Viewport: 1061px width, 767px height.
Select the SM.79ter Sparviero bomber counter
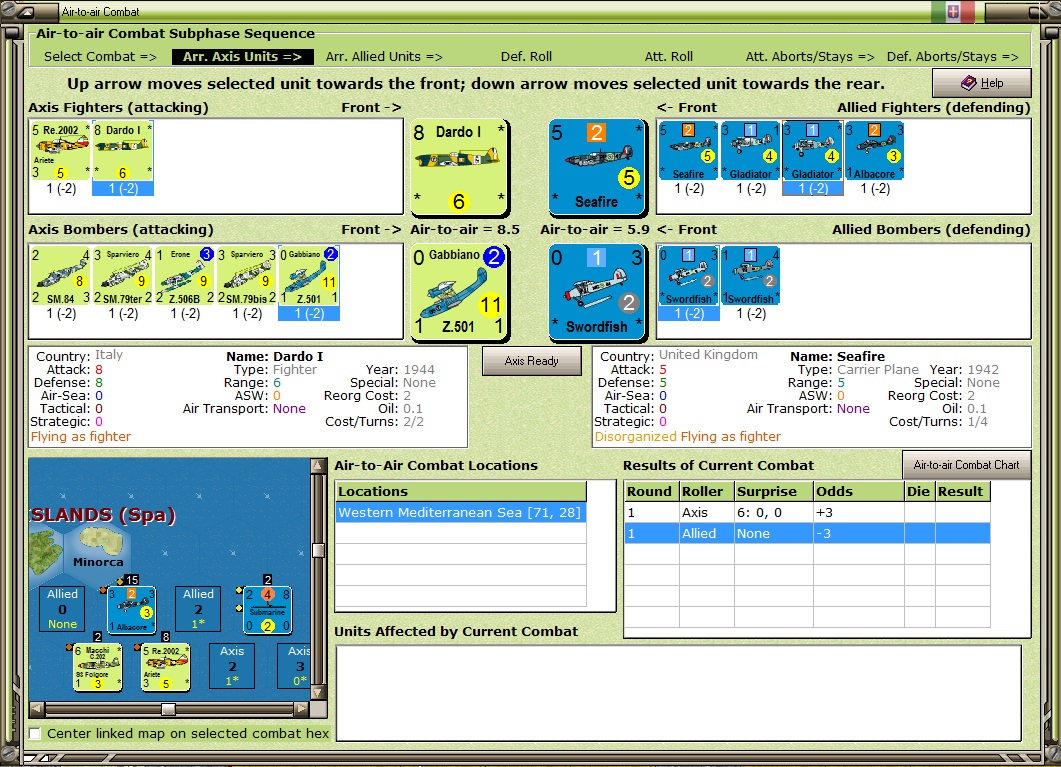[x=122, y=275]
